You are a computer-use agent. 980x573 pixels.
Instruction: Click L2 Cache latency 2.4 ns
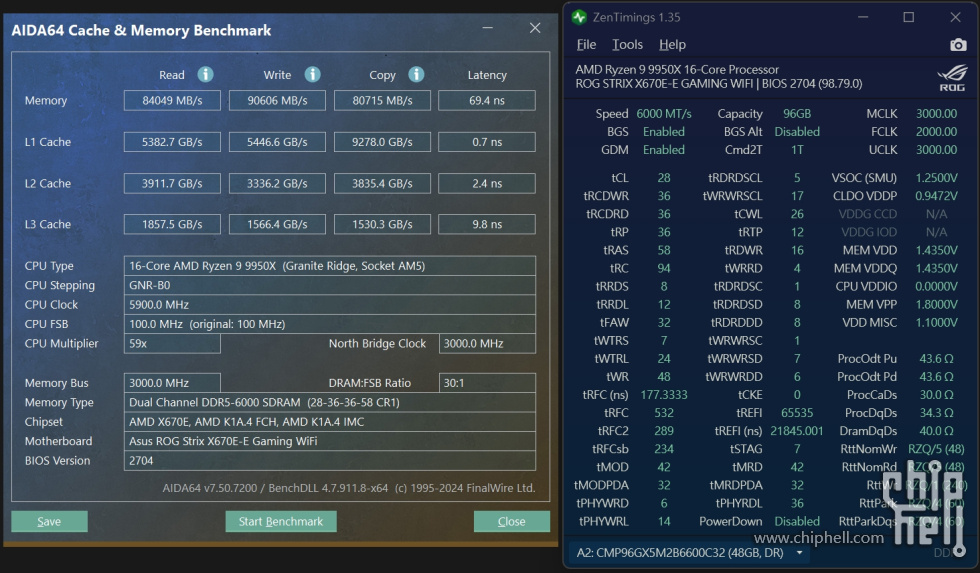[487, 184]
